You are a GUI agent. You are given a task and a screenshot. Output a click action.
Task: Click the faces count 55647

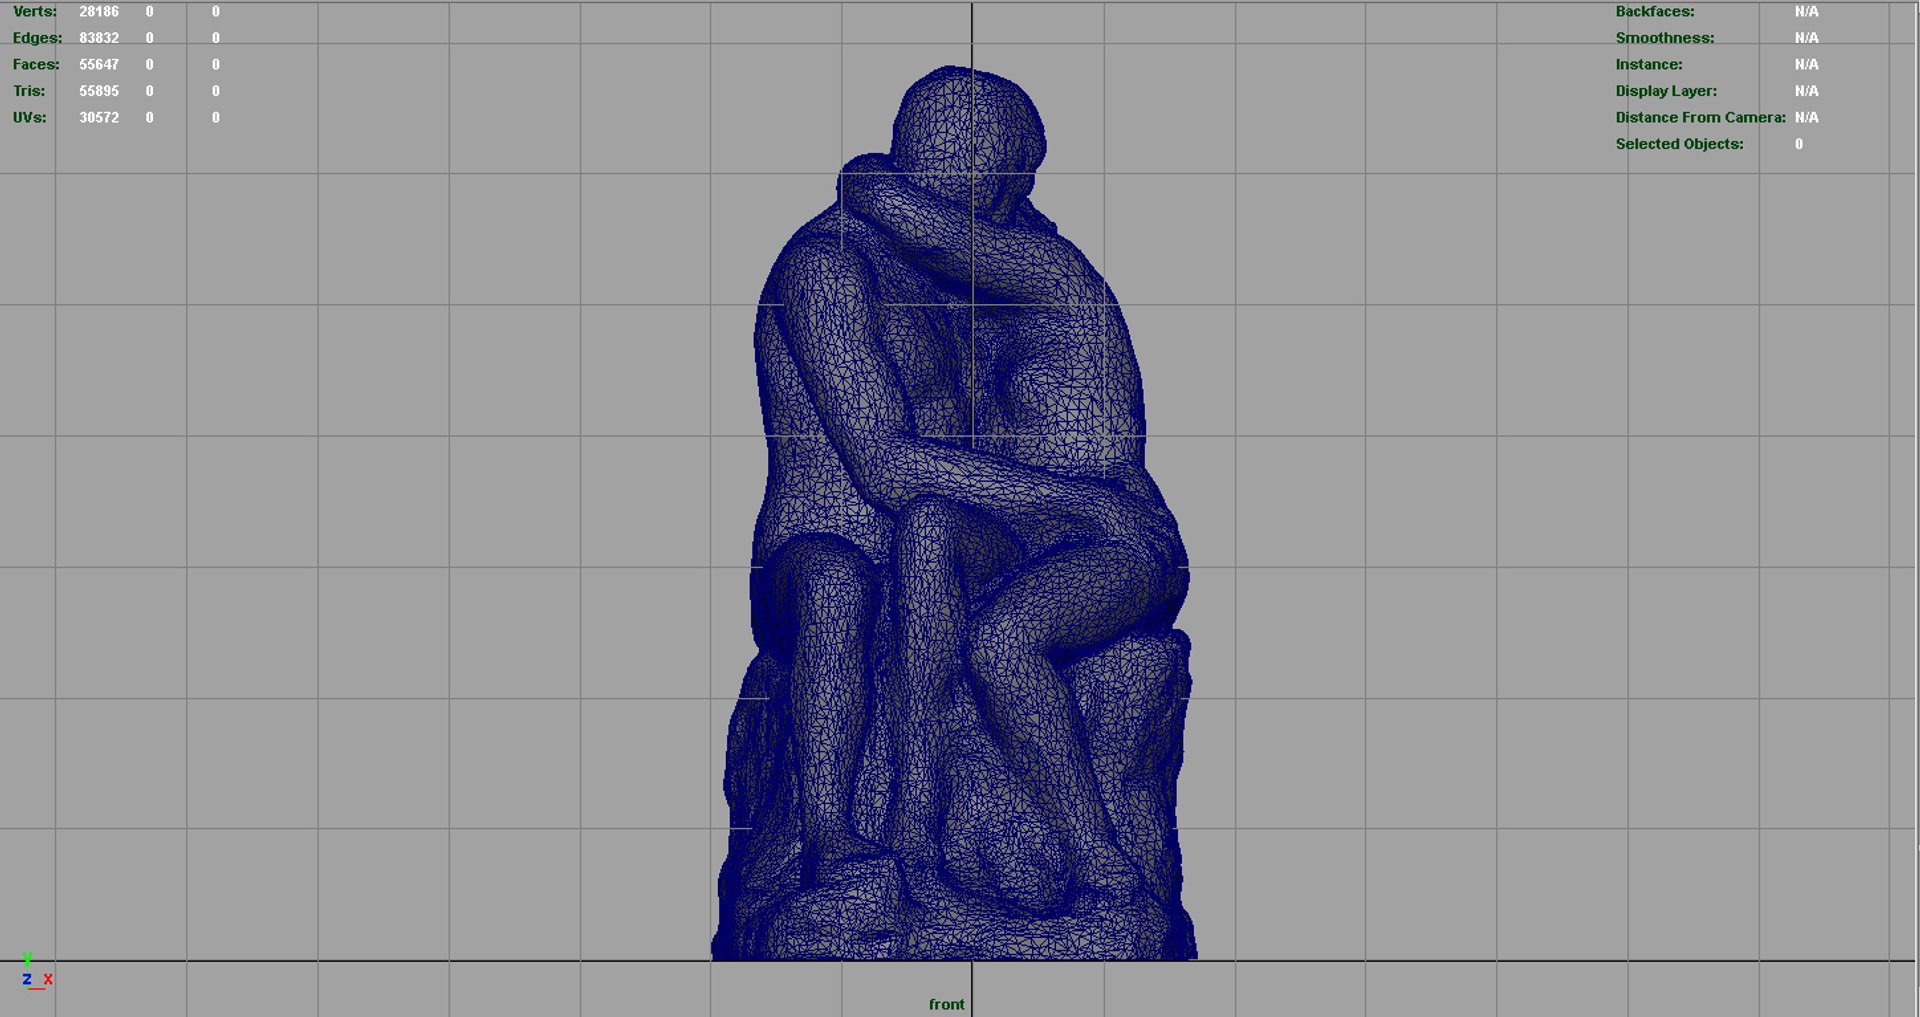click(x=99, y=64)
